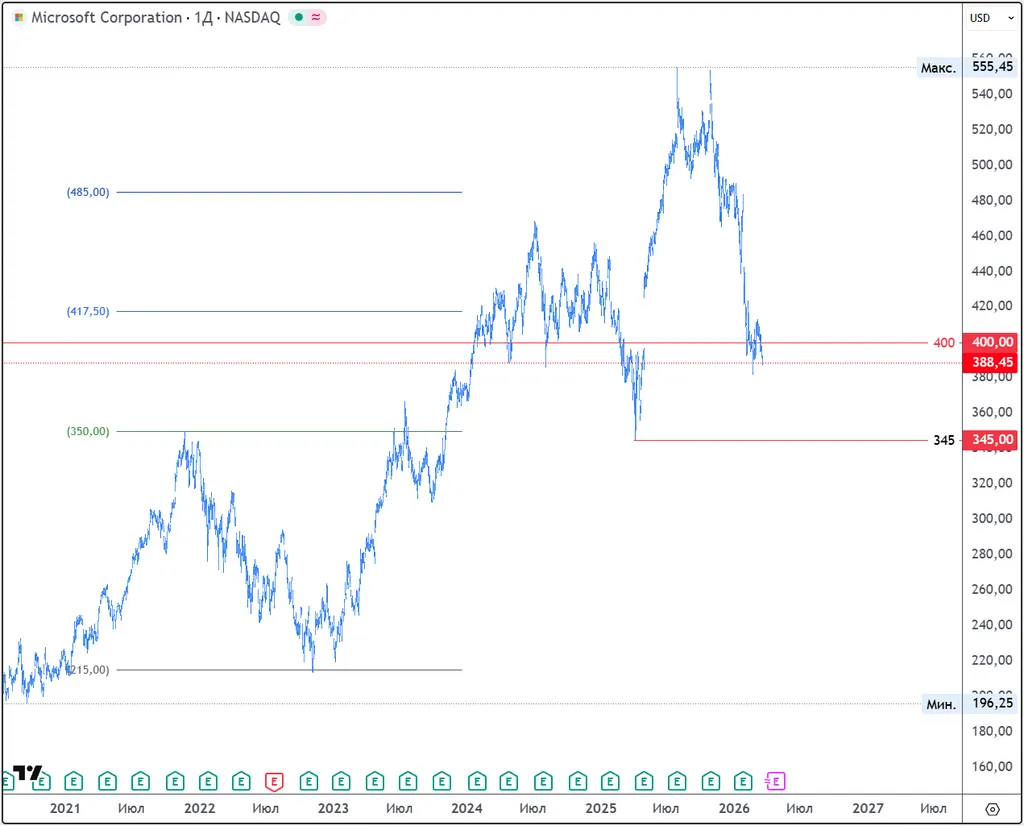1024x826 pixels.
Task: Click the red 400,00 price label on the axis
Action: pos(990,342)
